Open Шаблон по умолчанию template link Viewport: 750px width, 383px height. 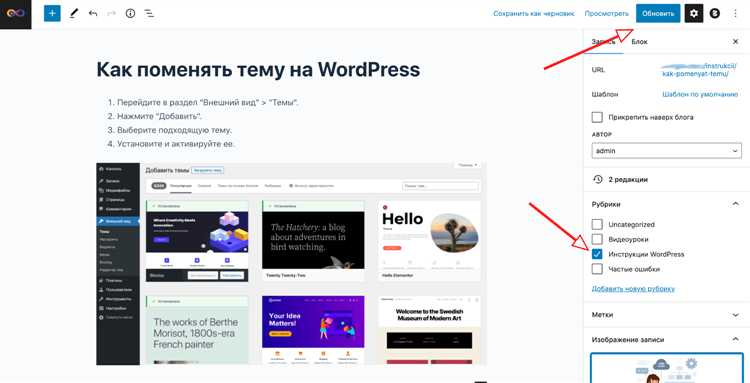tap(700, 95)
